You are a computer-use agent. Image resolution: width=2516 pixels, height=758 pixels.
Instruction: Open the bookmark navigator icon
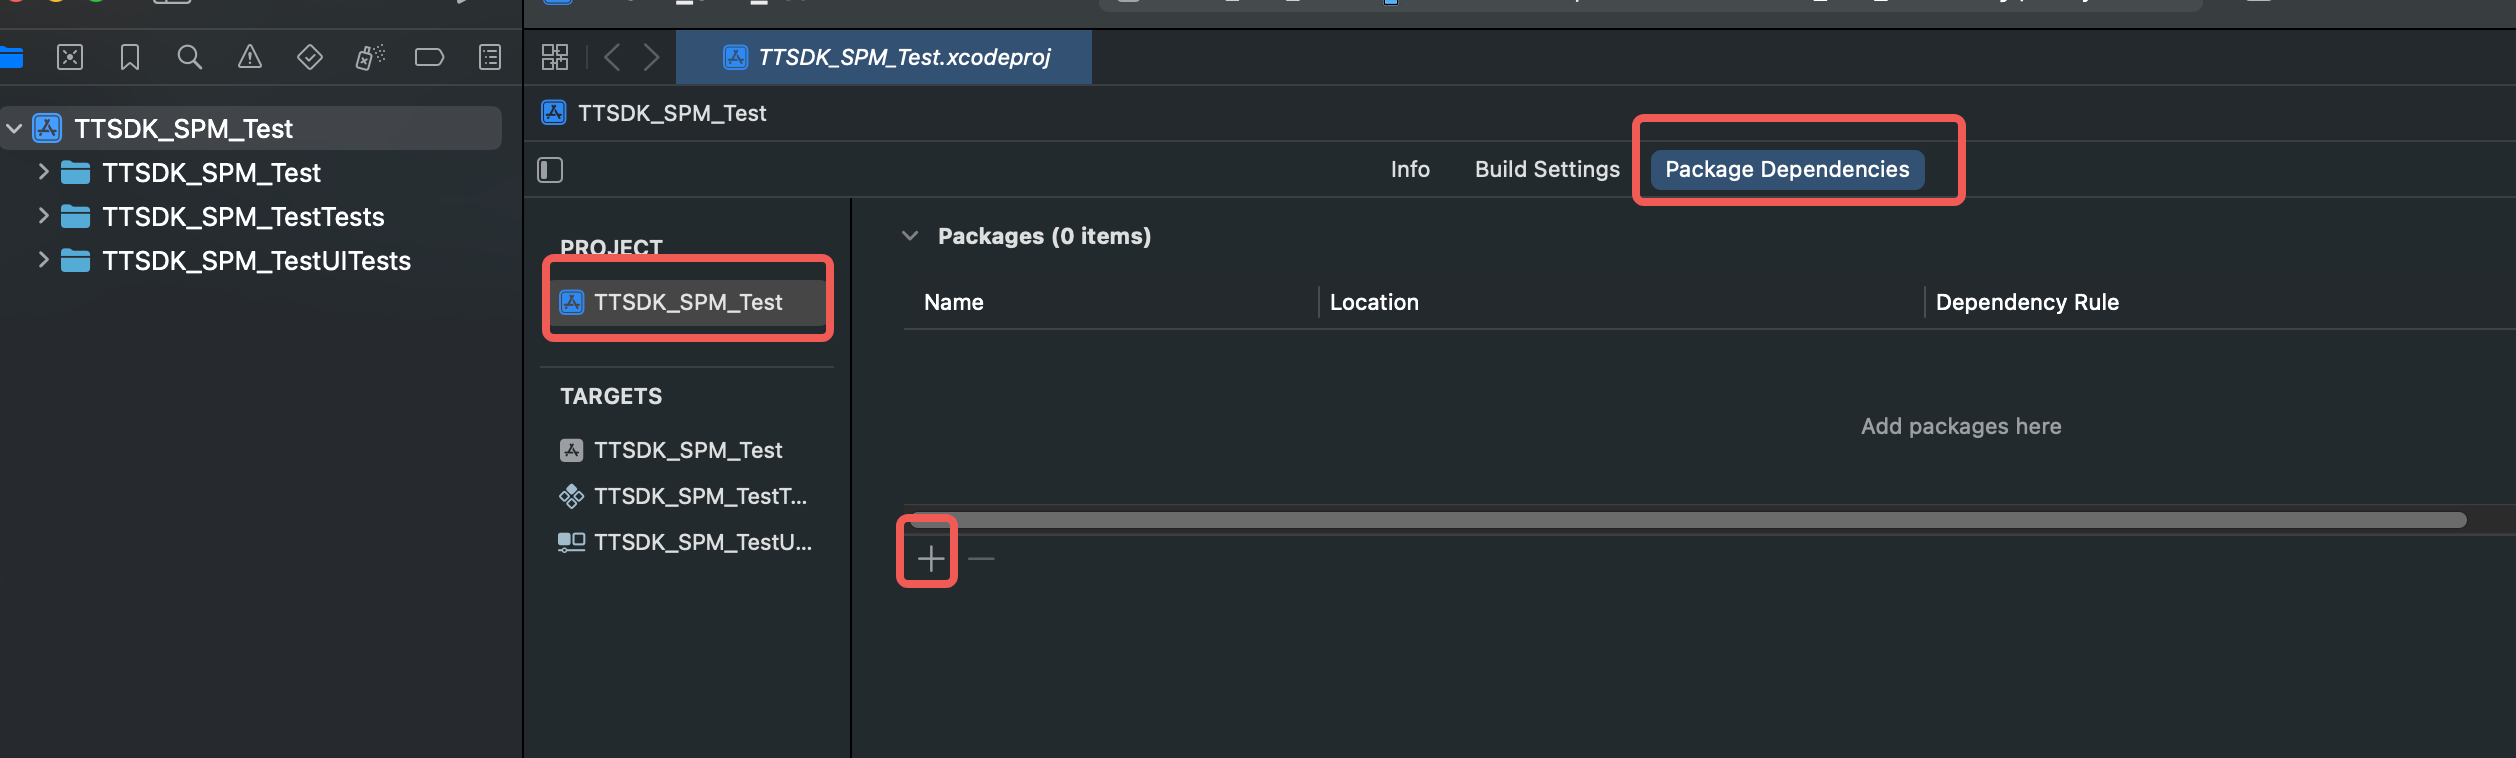(130, 58)
